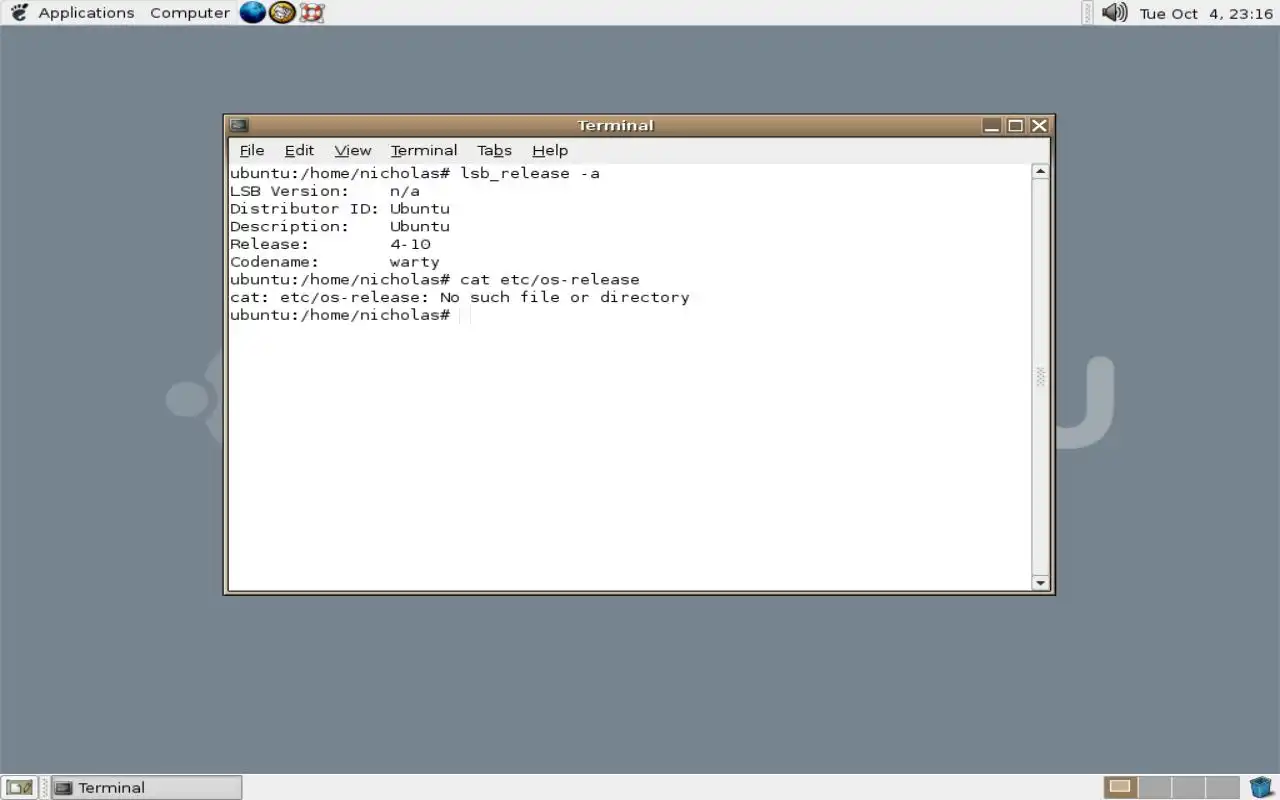
Task: Open the Evolution mail launcher icon
Action: pos(282,13)
